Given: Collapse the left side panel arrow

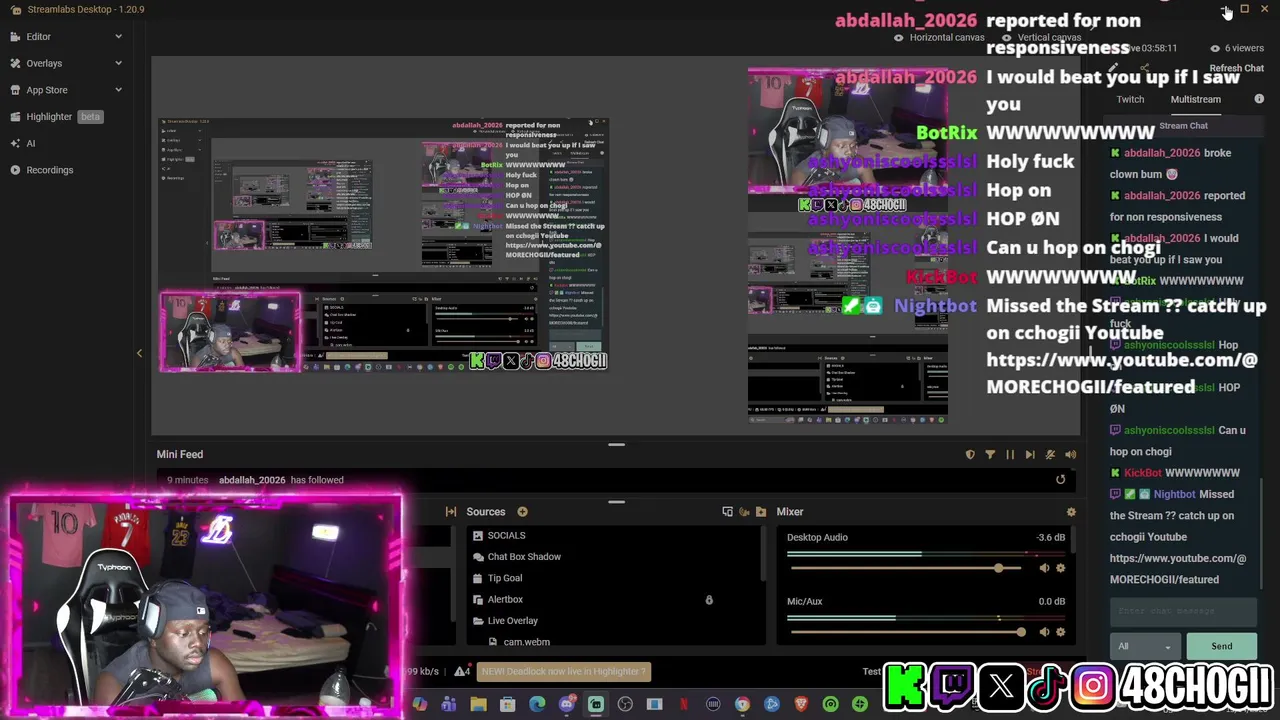Looking at the screenshot, I should pos(139,353).
